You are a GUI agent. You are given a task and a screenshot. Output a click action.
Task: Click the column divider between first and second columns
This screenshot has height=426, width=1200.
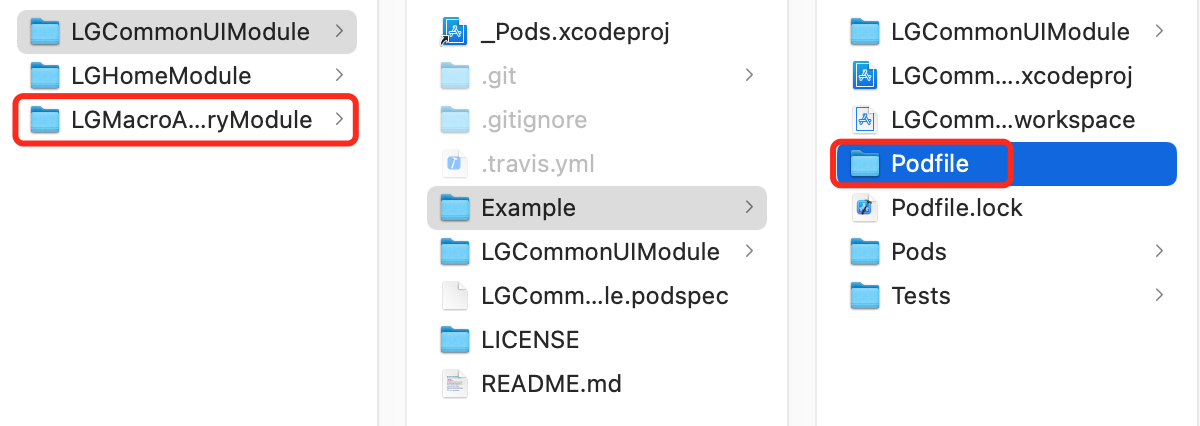[x=378, y=213]
